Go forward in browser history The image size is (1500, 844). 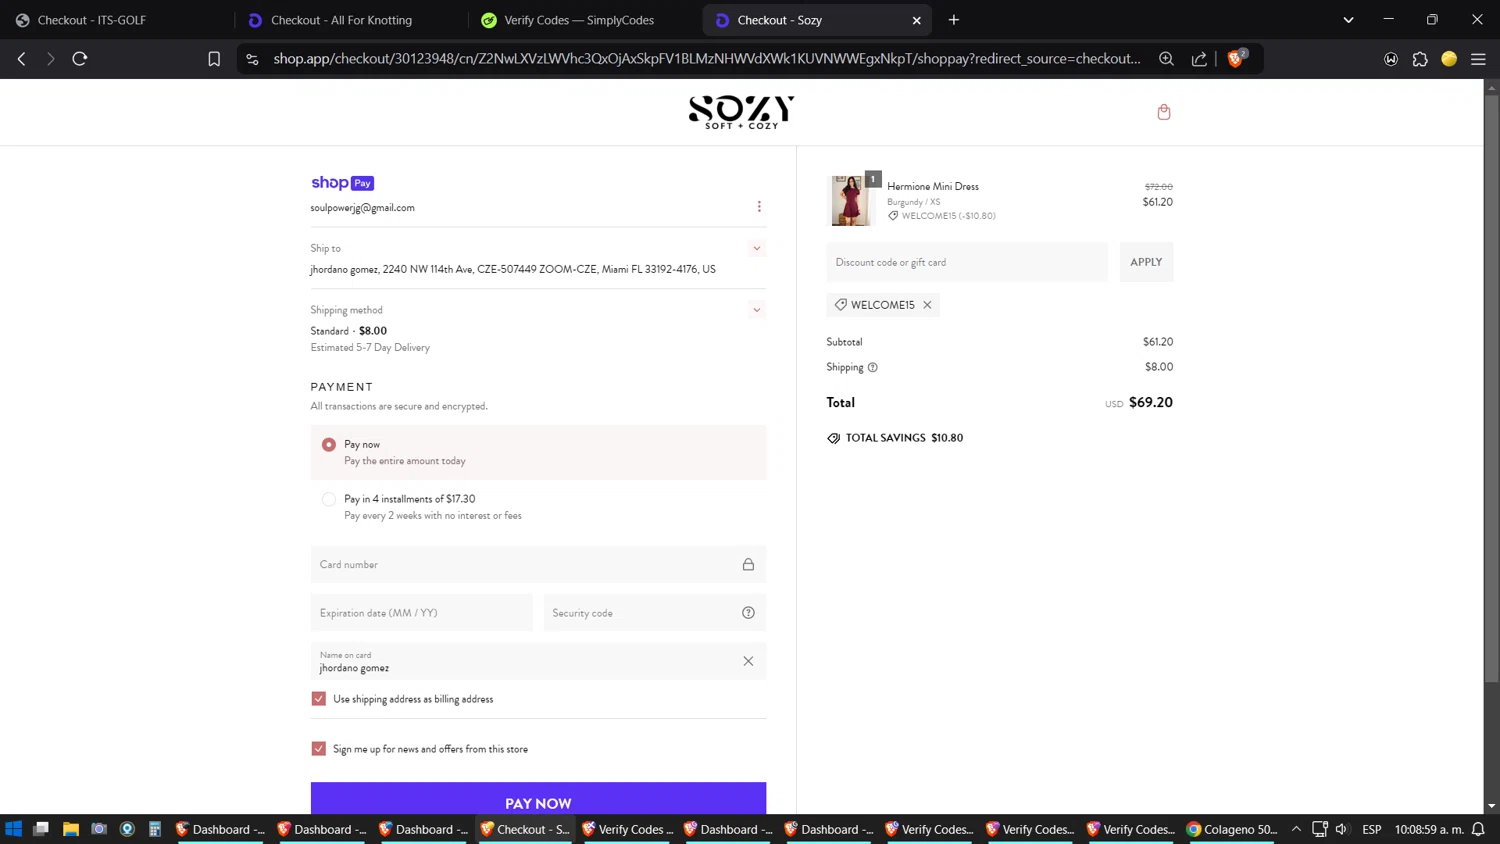(50, 59)
